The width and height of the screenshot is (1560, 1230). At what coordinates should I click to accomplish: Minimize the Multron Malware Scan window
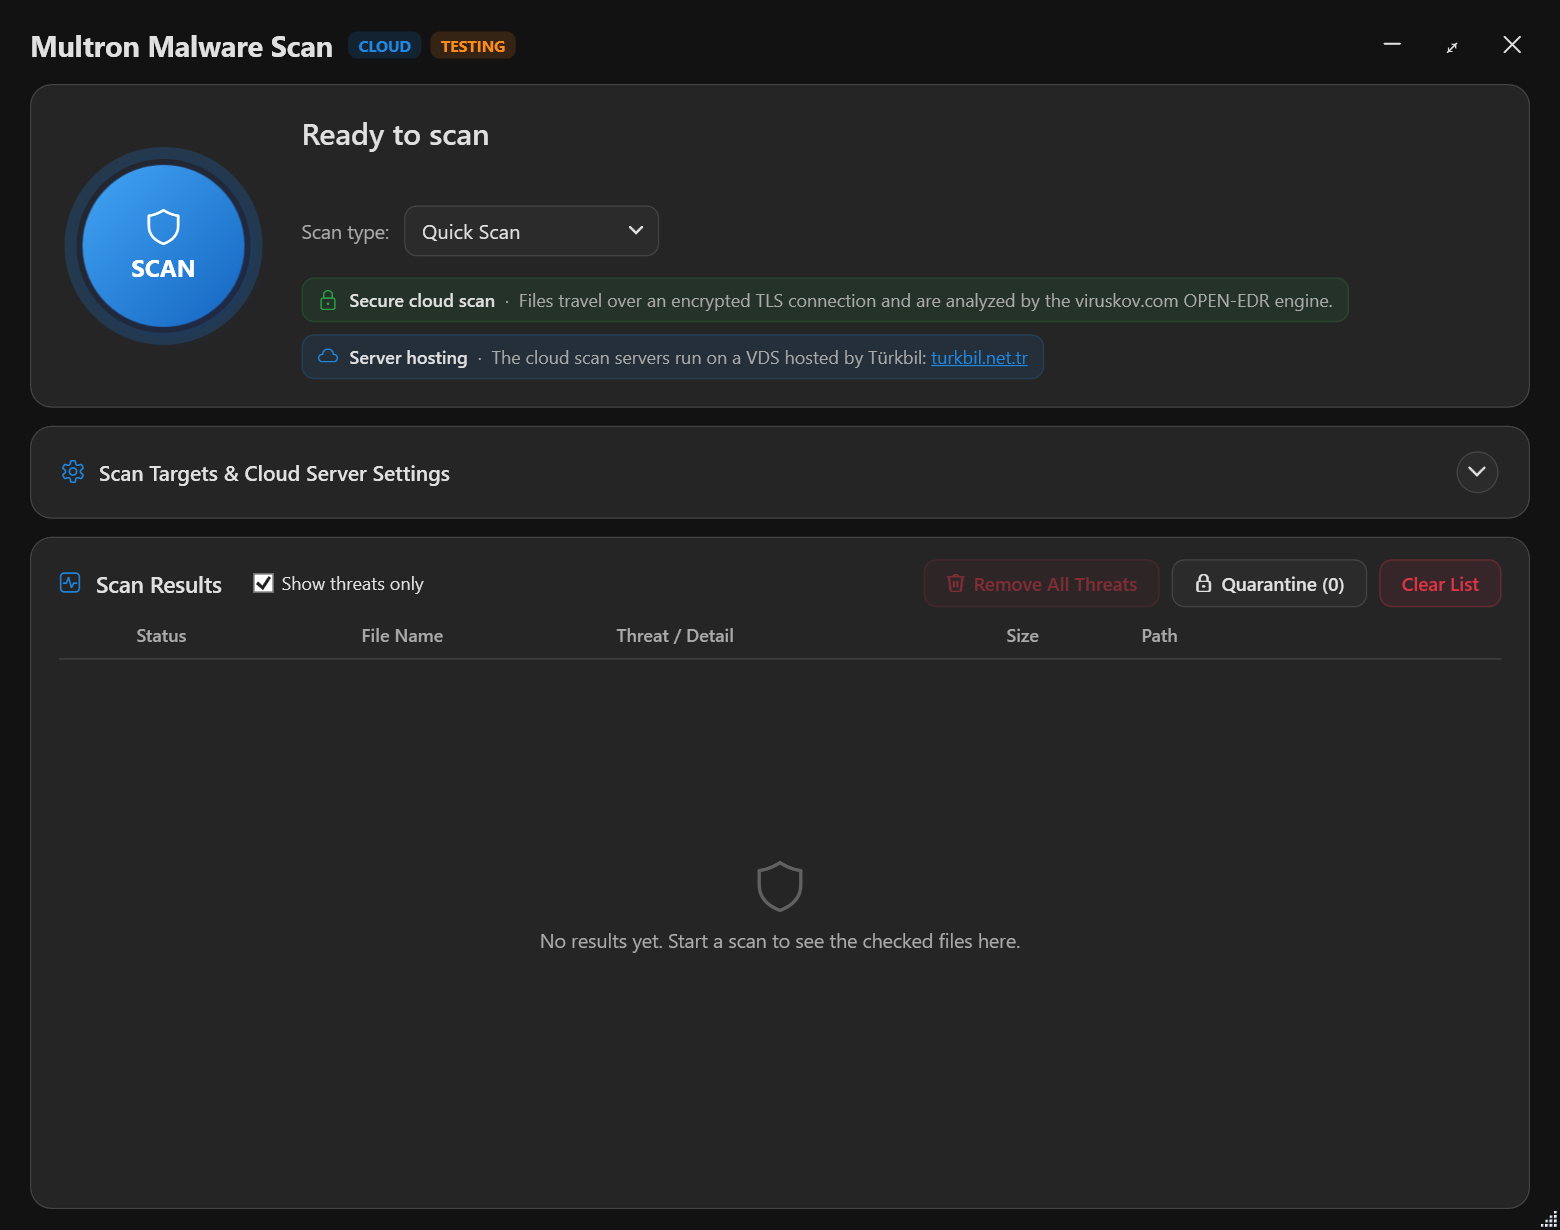point(1392,45)
